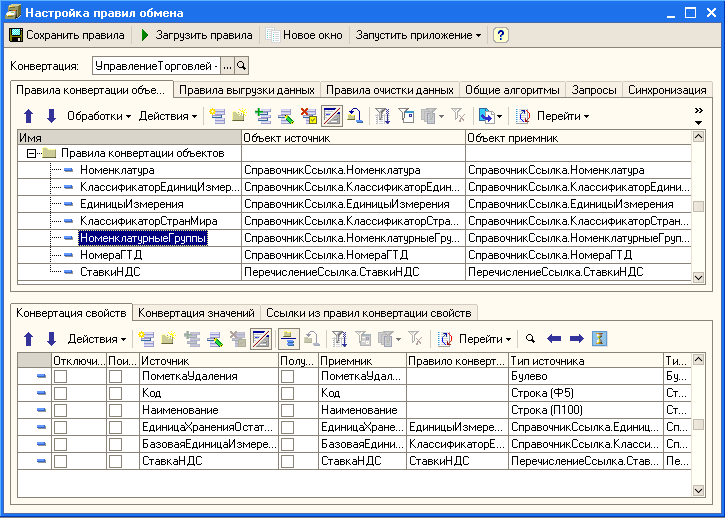This screenshot has height=518, width=725.
Task: Click the refresh icon beside Перейти in the upper toolbar
Action: [523, 116]
